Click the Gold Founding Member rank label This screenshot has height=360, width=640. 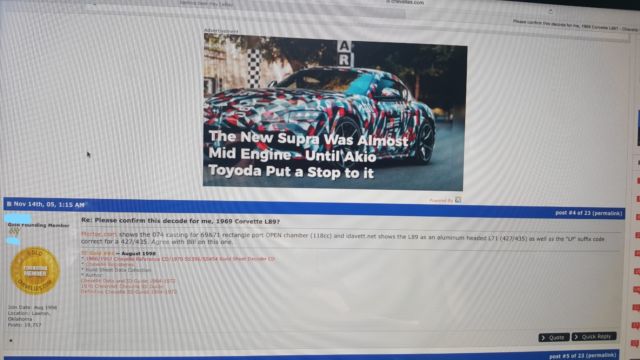pyautogui.click(x=38, y=225)
